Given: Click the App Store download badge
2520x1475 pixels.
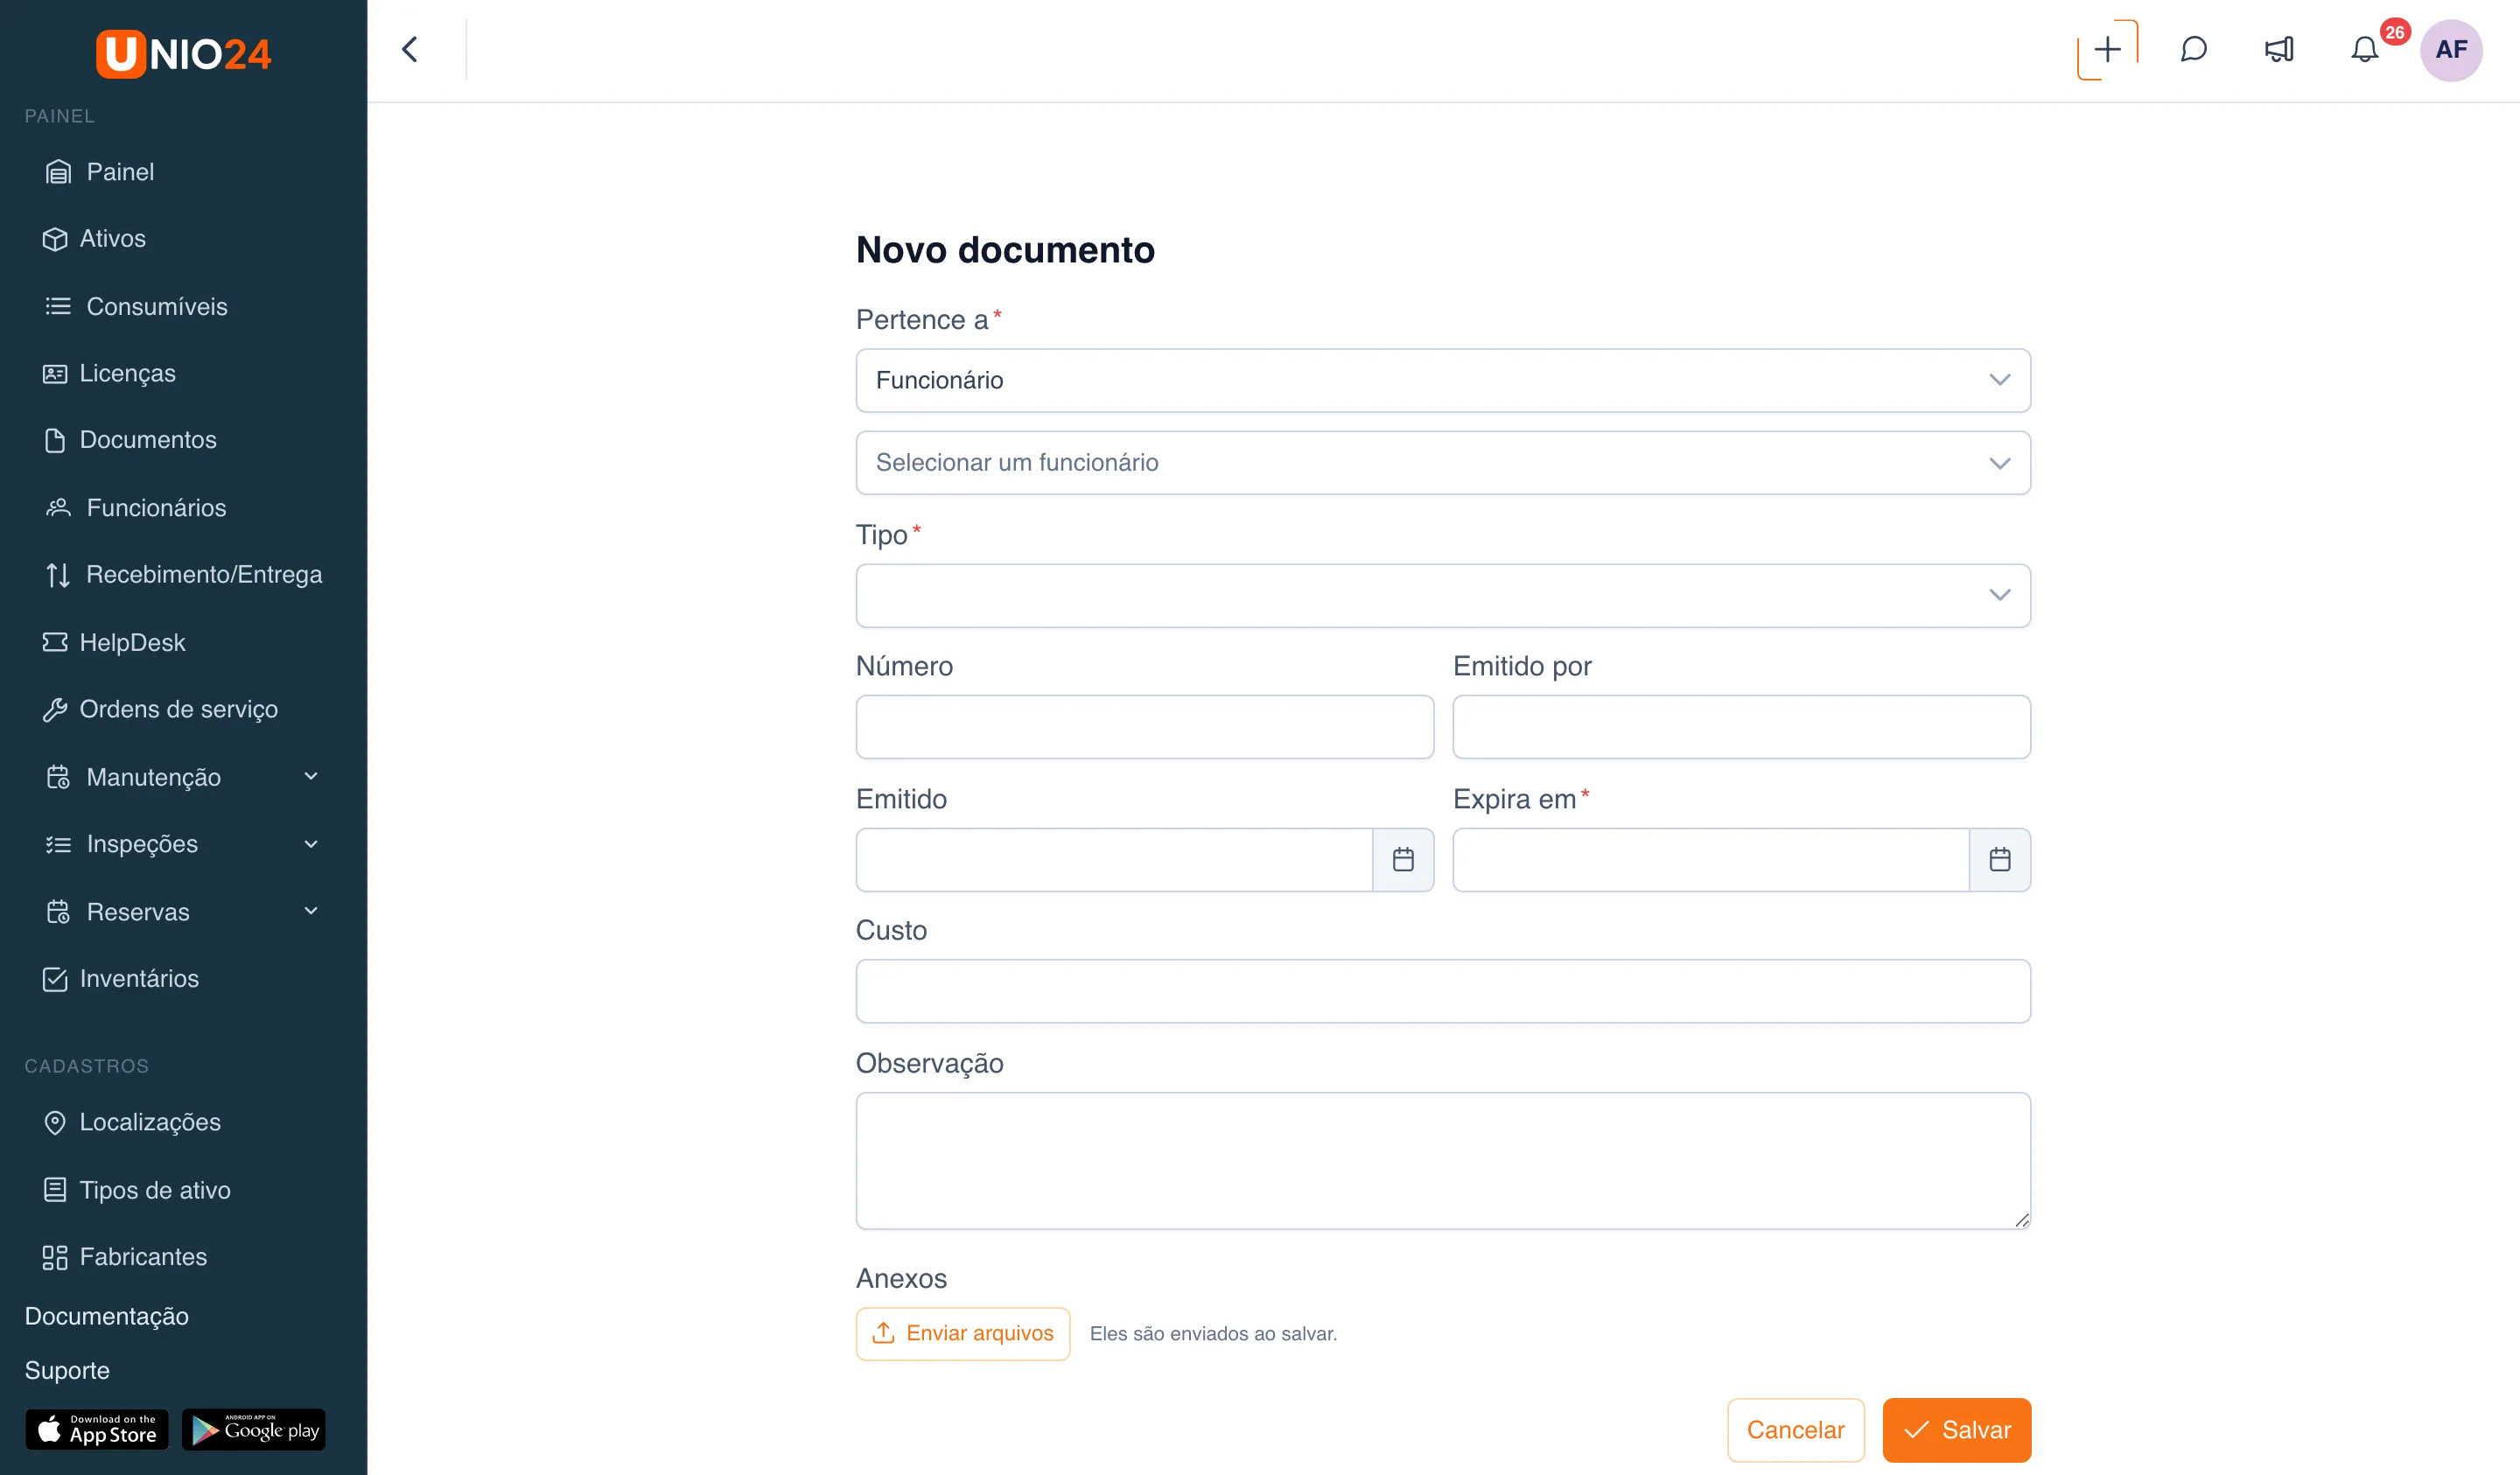Looking at the screenshot, I should click(x=97, y=1429).
